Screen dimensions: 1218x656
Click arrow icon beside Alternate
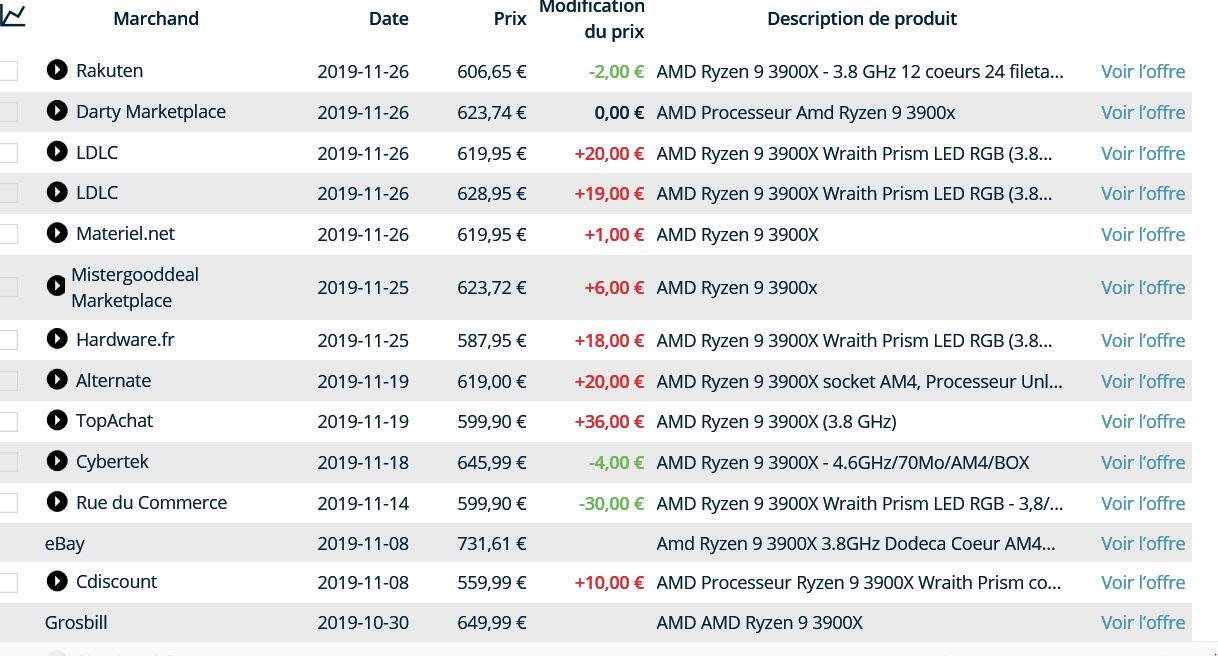(57, 380)
